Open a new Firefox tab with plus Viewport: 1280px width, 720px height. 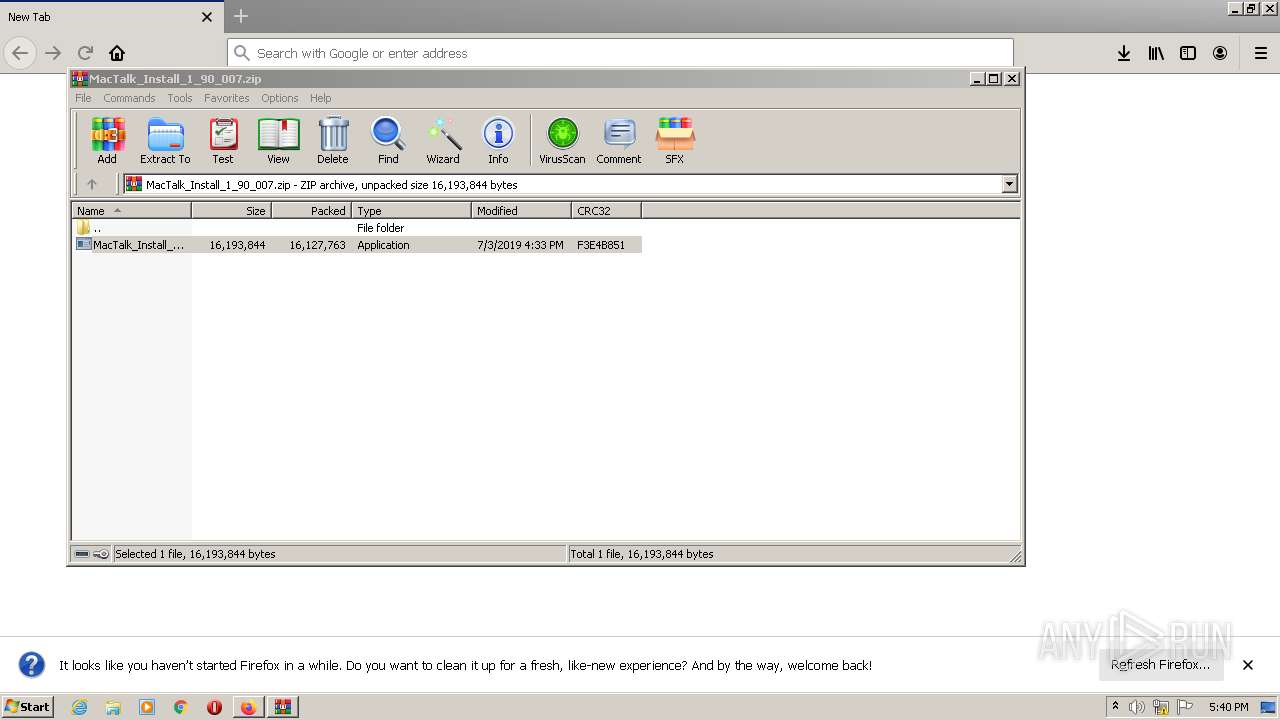(x=240, y=16)
